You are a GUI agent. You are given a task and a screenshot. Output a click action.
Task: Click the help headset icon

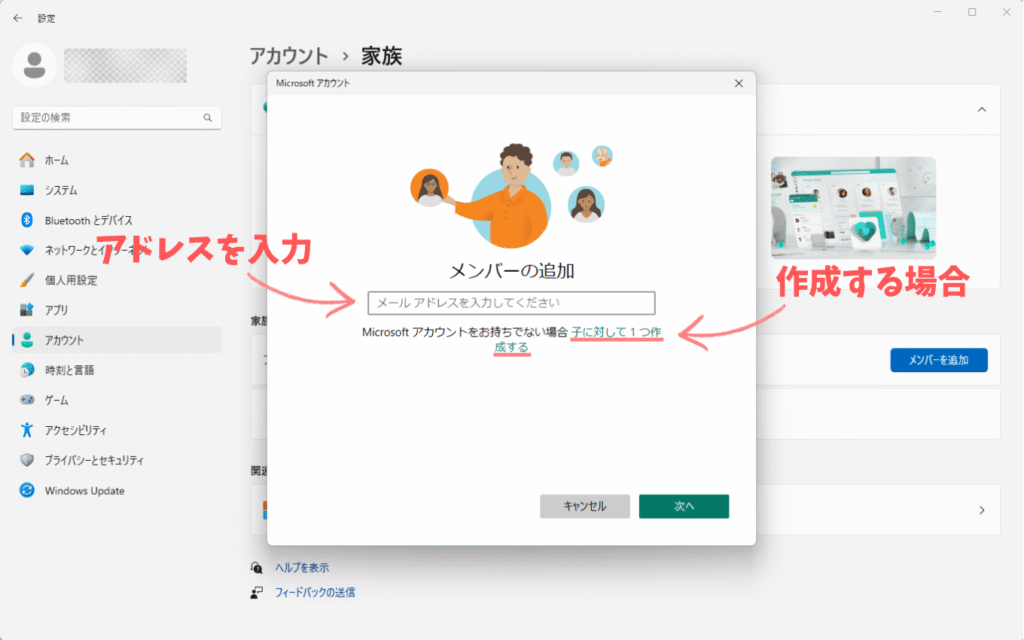257,568
